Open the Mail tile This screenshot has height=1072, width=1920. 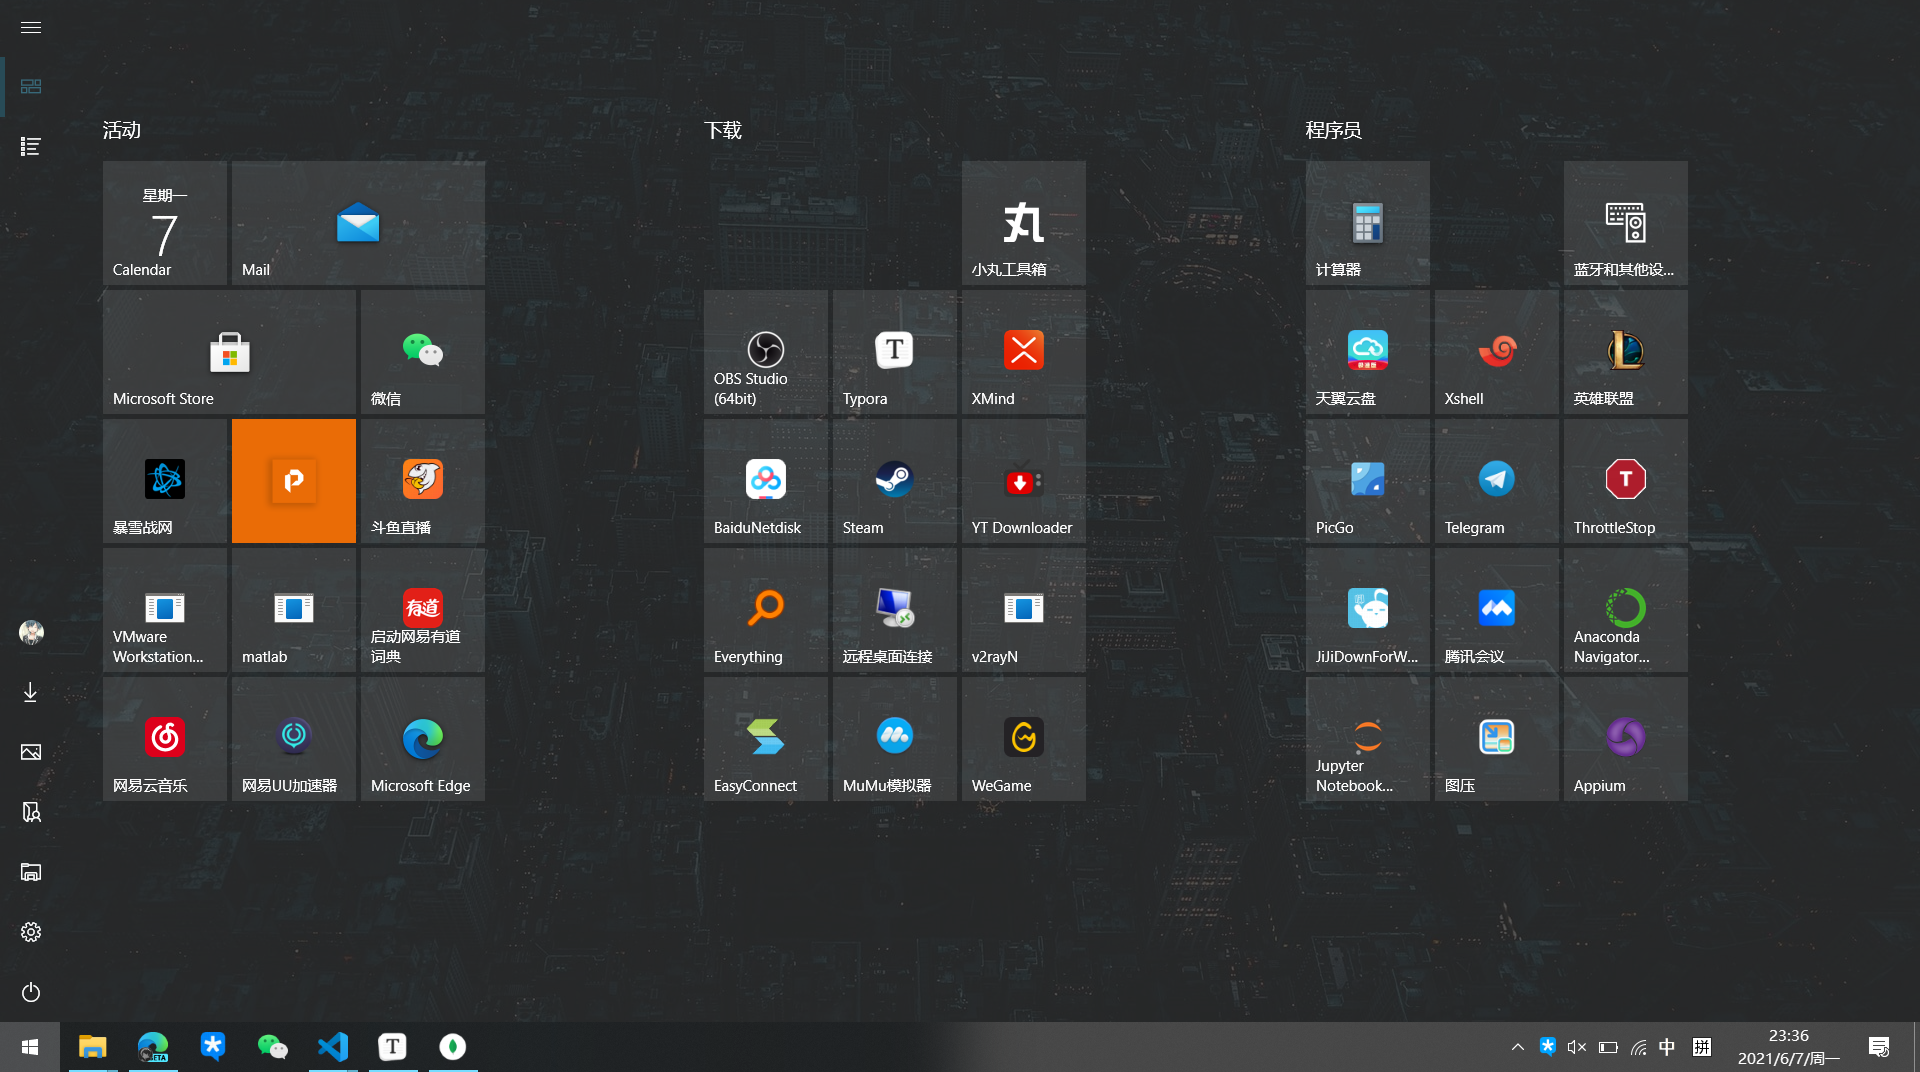(x=358, y=223)
